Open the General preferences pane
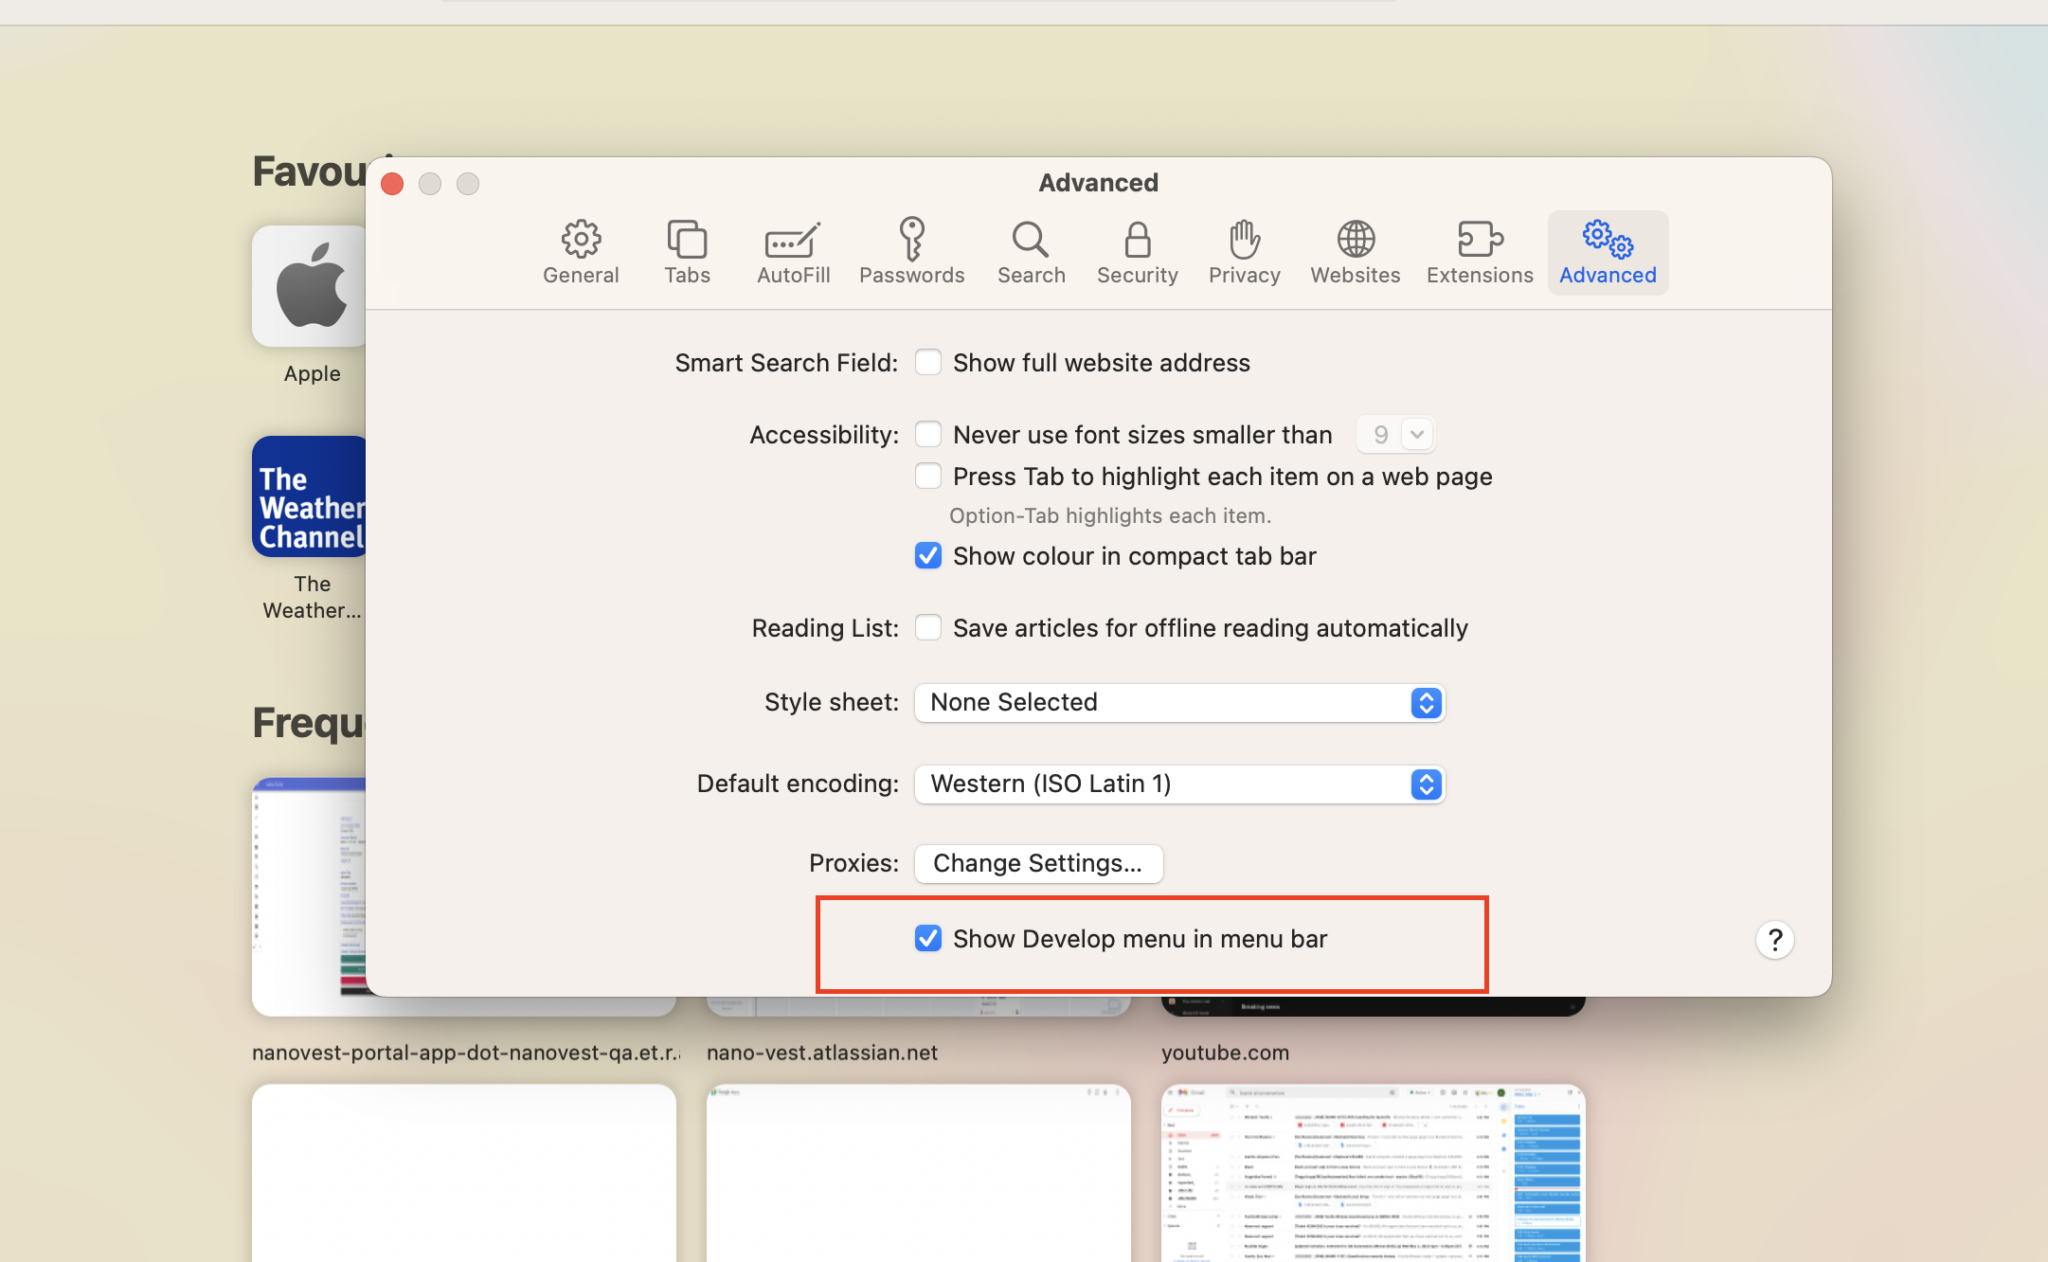 580,252
